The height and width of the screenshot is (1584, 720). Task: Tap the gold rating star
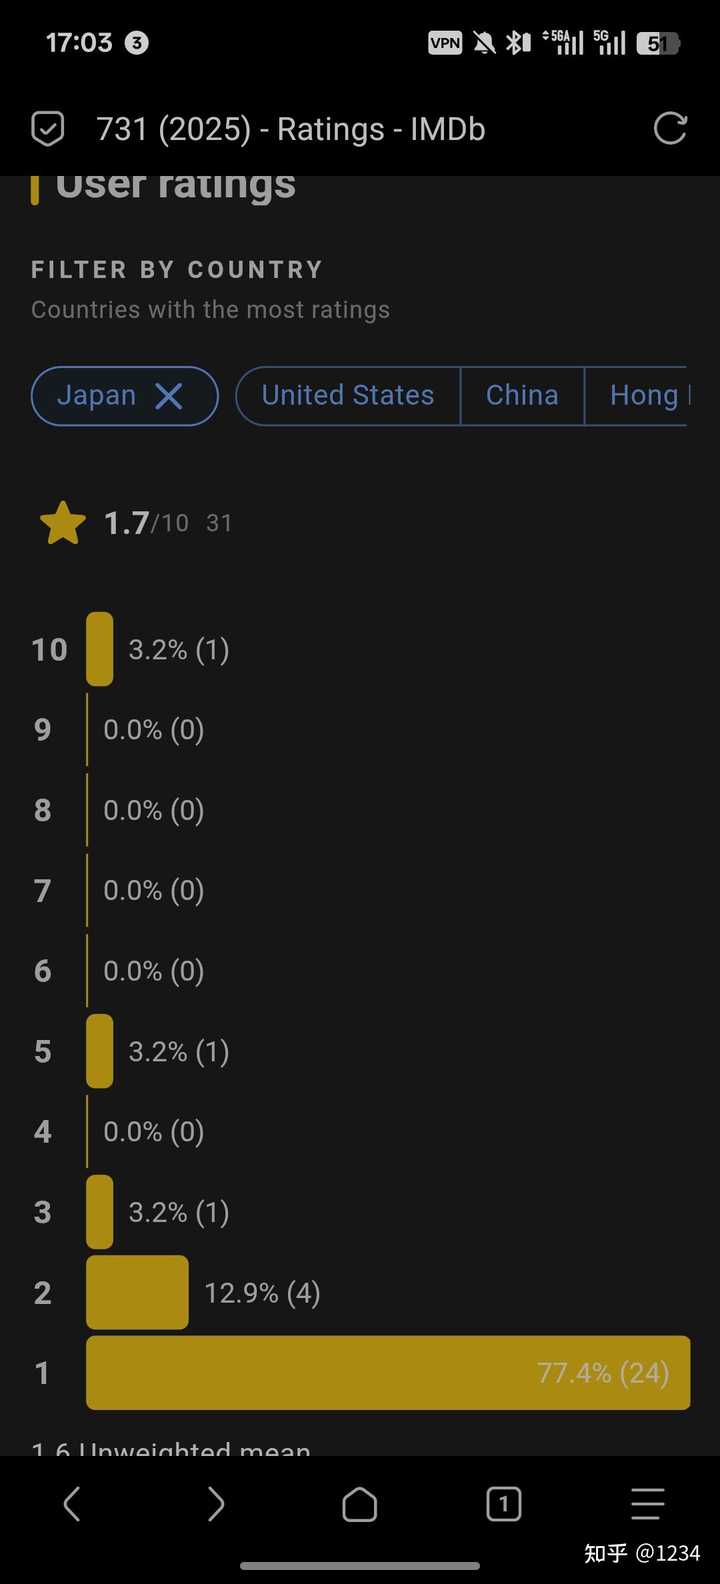[x=62, y=523]
